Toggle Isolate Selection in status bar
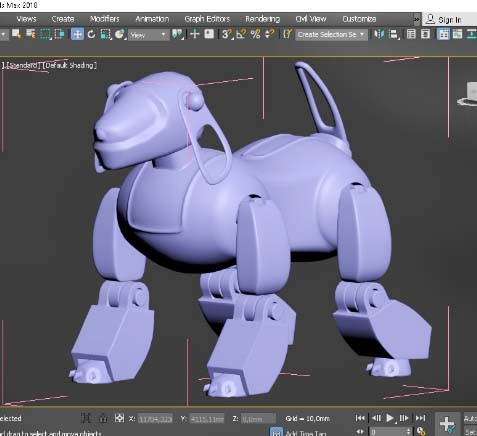 point(86,418)
